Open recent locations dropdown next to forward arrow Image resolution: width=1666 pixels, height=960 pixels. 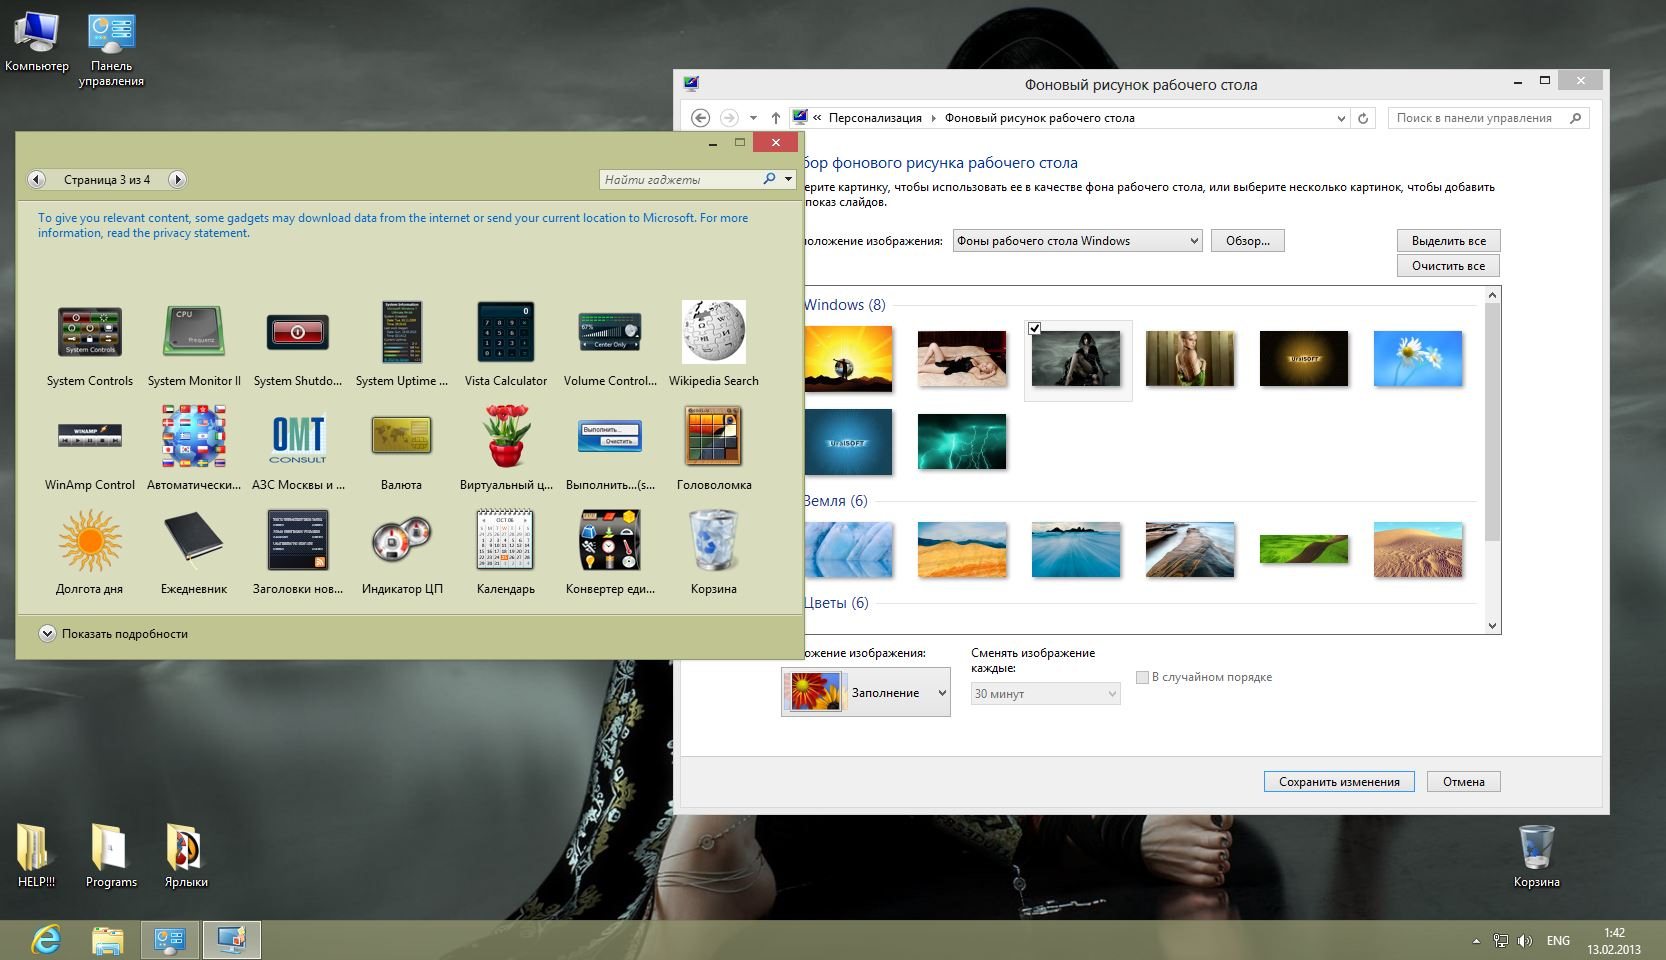(753, 118)
